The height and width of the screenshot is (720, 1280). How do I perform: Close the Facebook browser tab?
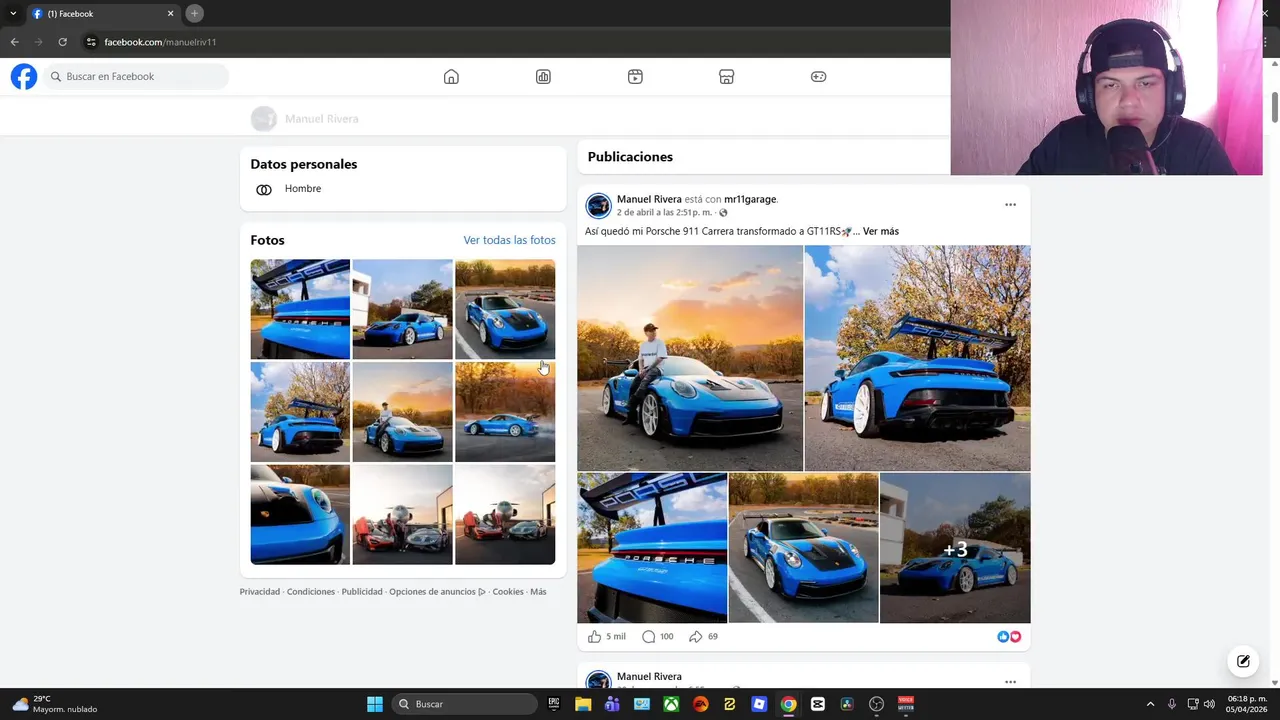(x=170, y=14)
